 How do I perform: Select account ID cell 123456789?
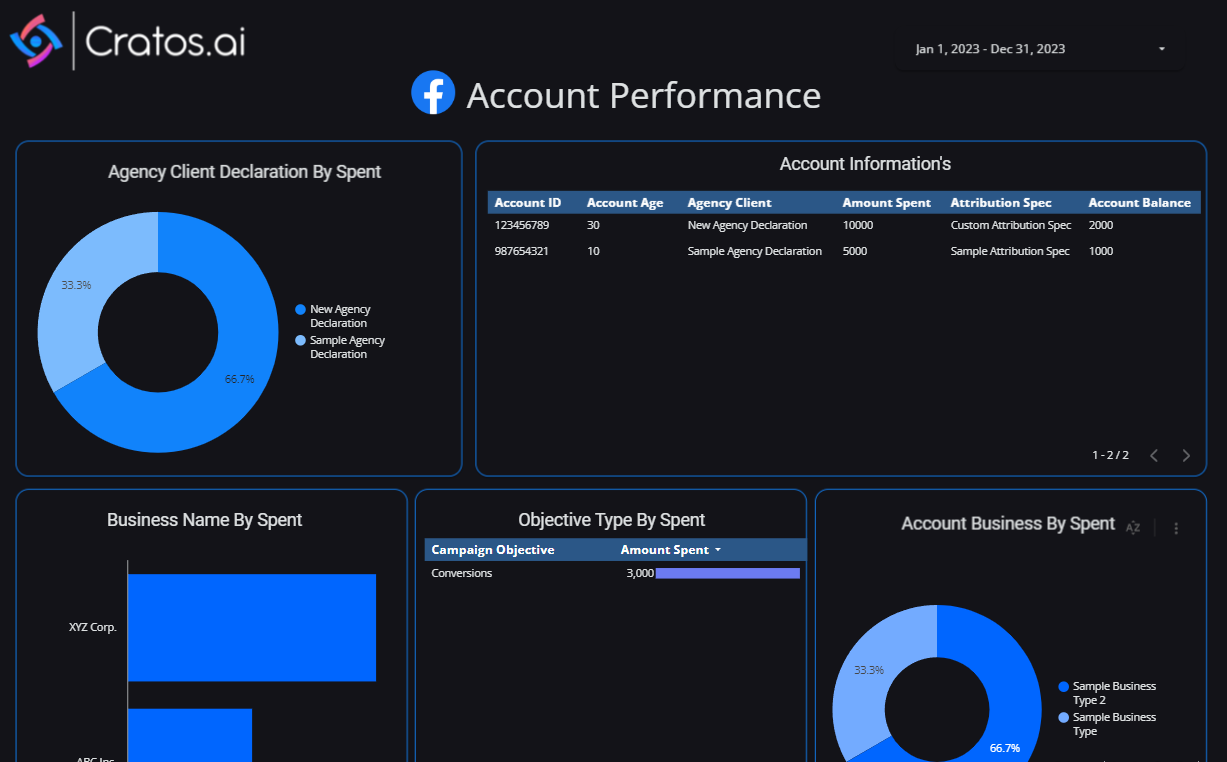(x=522, y=225)
